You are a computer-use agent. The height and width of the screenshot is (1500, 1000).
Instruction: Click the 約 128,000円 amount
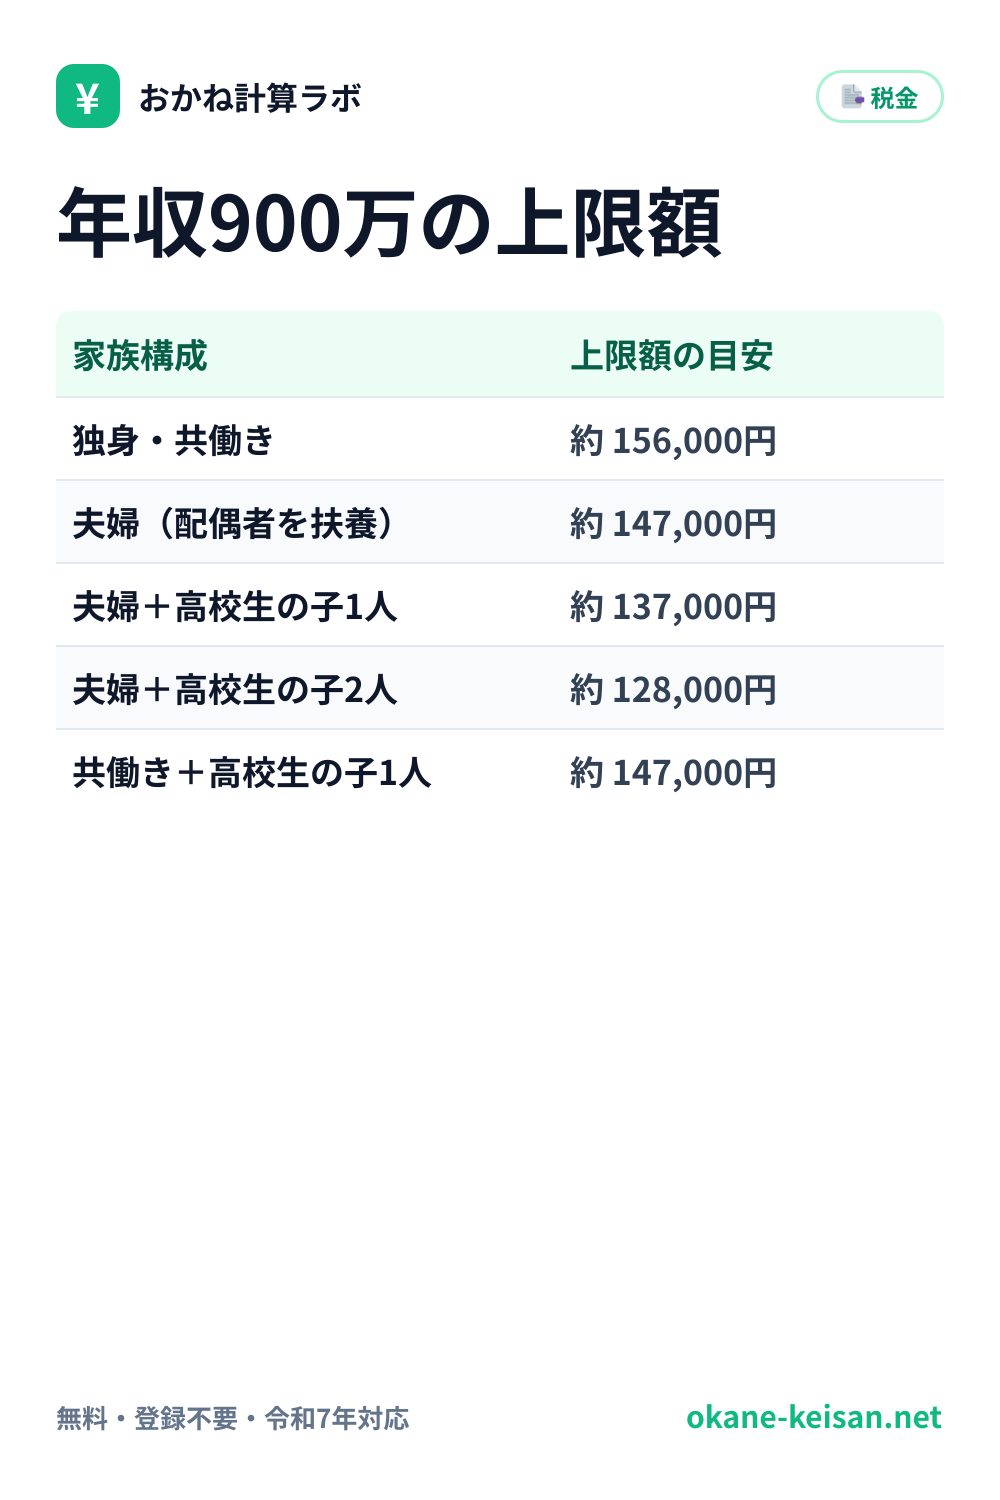coord(673,689)
